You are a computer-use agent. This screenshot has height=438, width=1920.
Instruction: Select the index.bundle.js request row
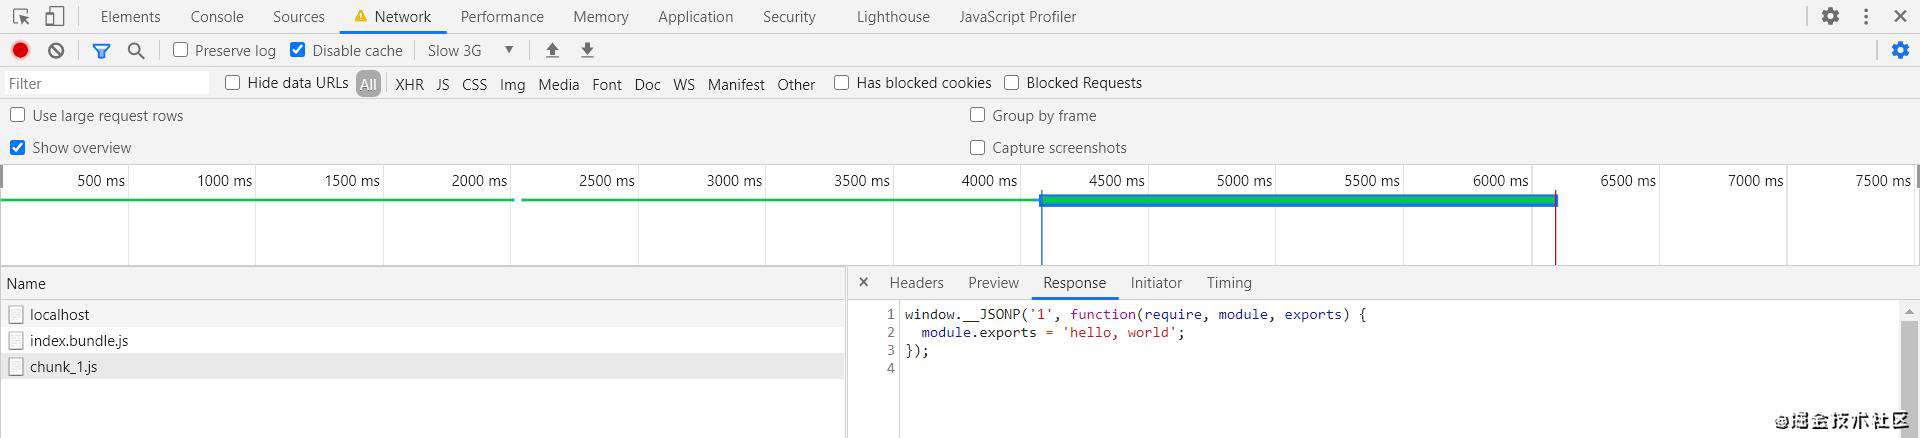pyautogui.click(x=423, y=340)
